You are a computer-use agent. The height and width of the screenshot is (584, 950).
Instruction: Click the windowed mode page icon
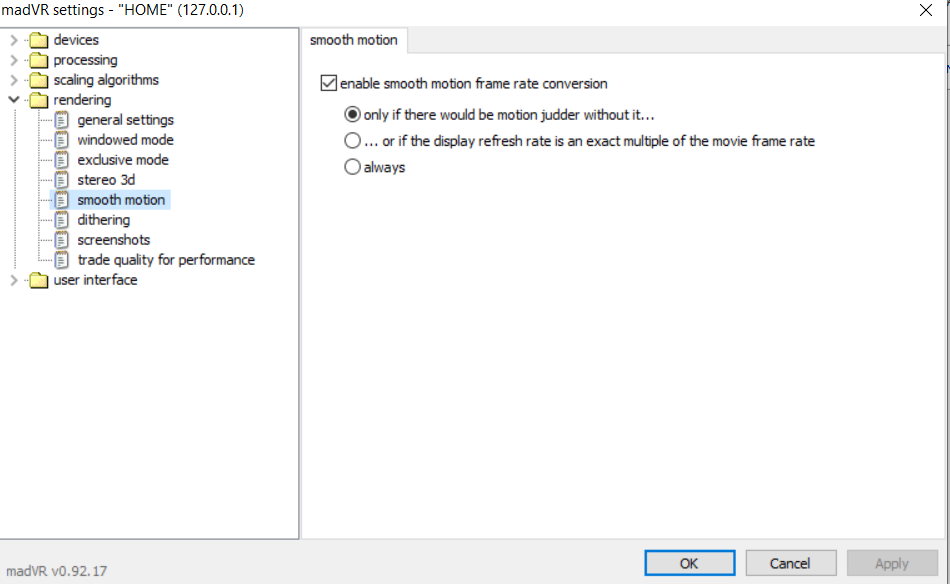62,140
